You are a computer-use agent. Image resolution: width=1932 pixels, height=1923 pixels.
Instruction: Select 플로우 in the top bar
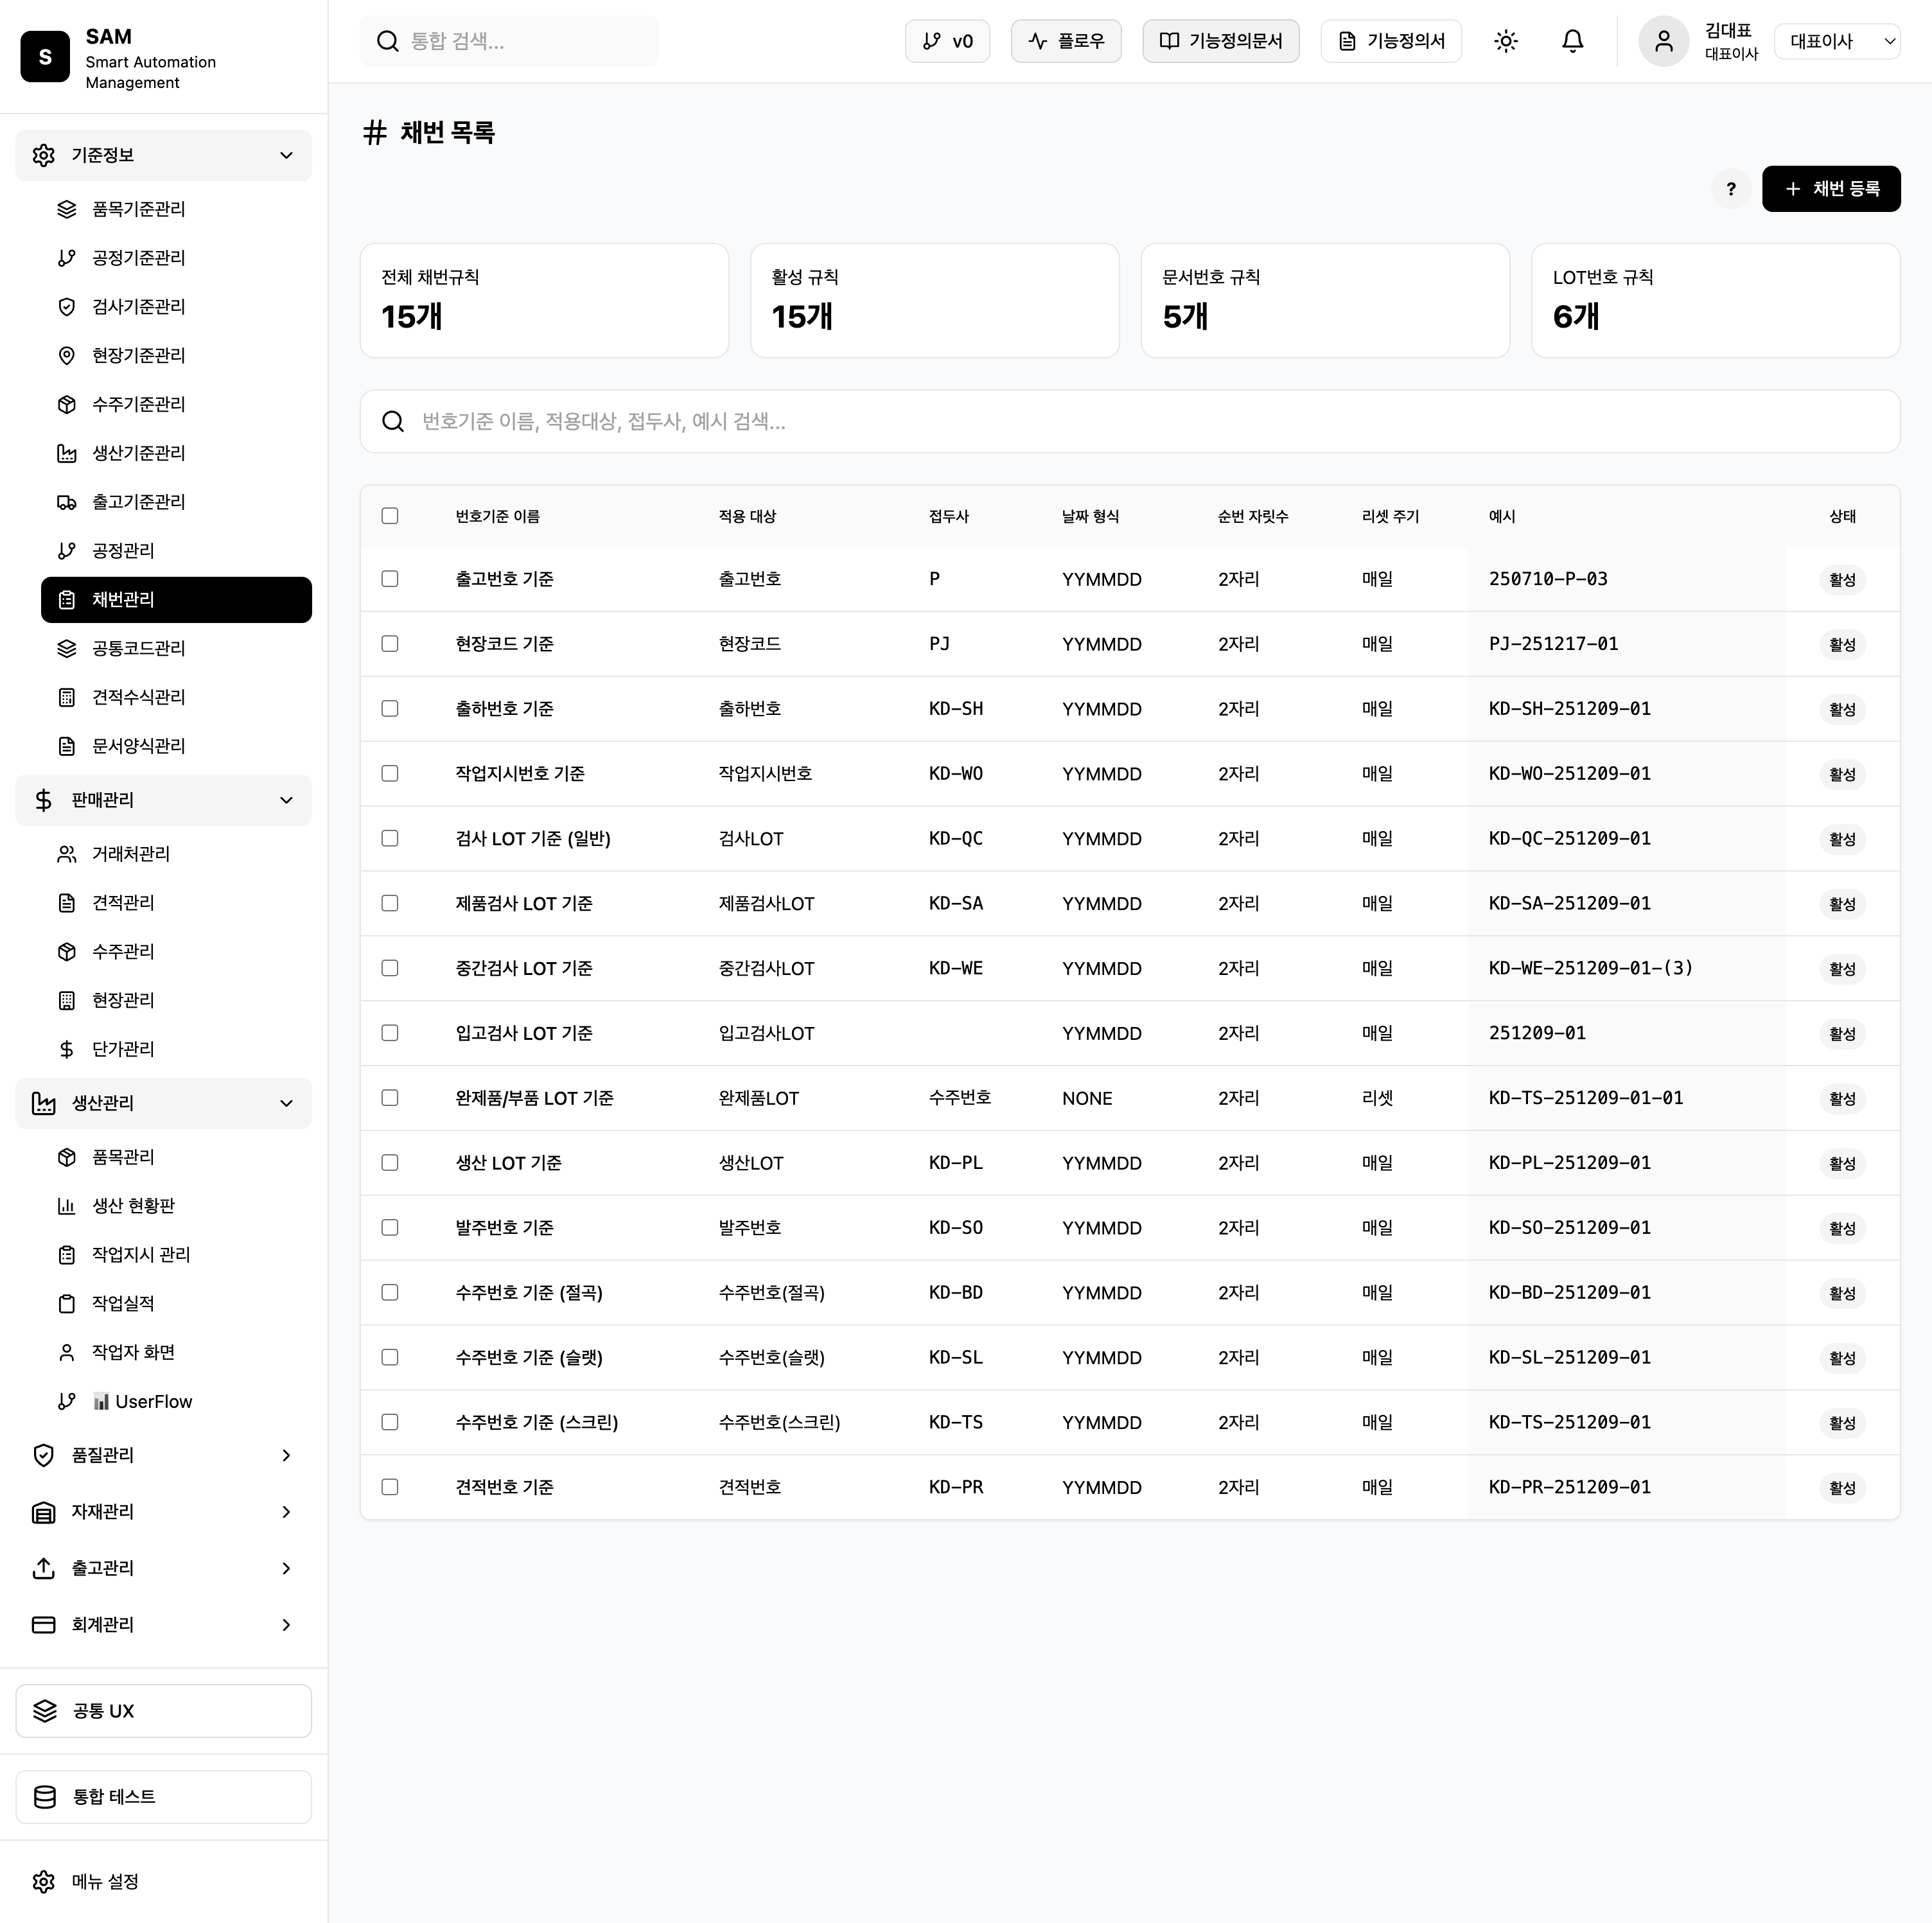(1066, 41)
